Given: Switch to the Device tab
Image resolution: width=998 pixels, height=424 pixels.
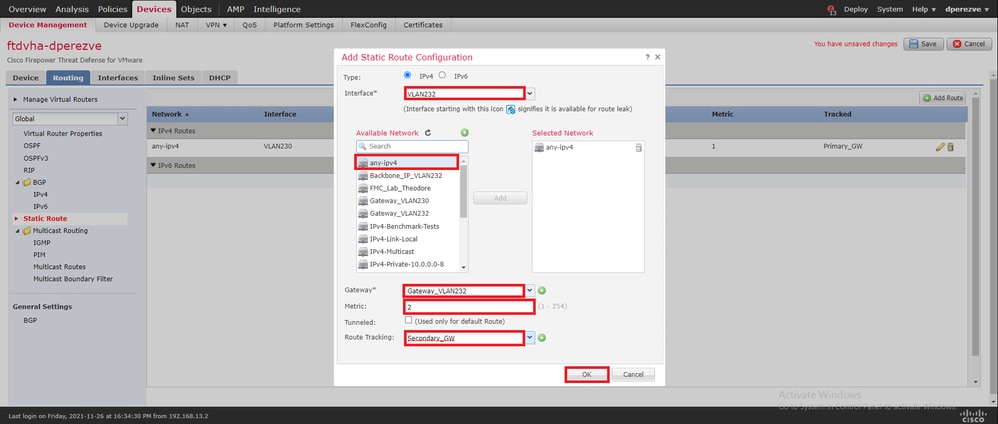Looking at the screenshot, I should pos(25,78).
